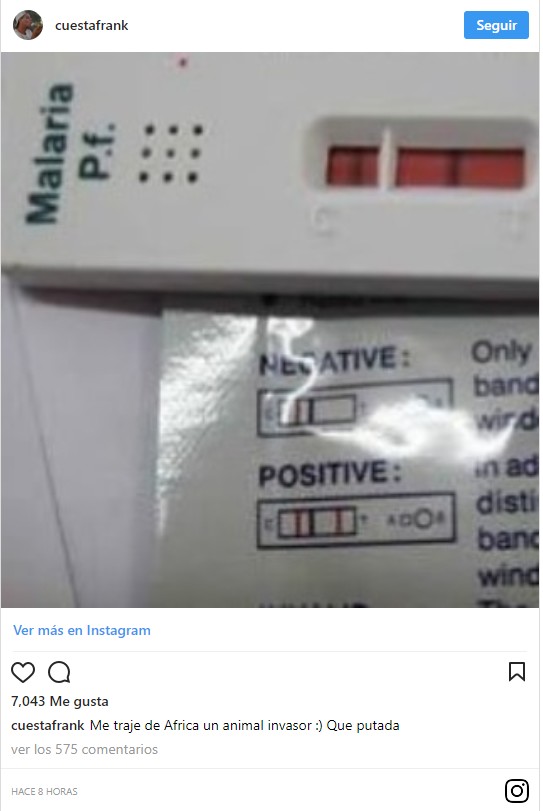Open cuestafrank profile avatar
This screenshot has height=811, width=543.
click(x=28, y=25)
